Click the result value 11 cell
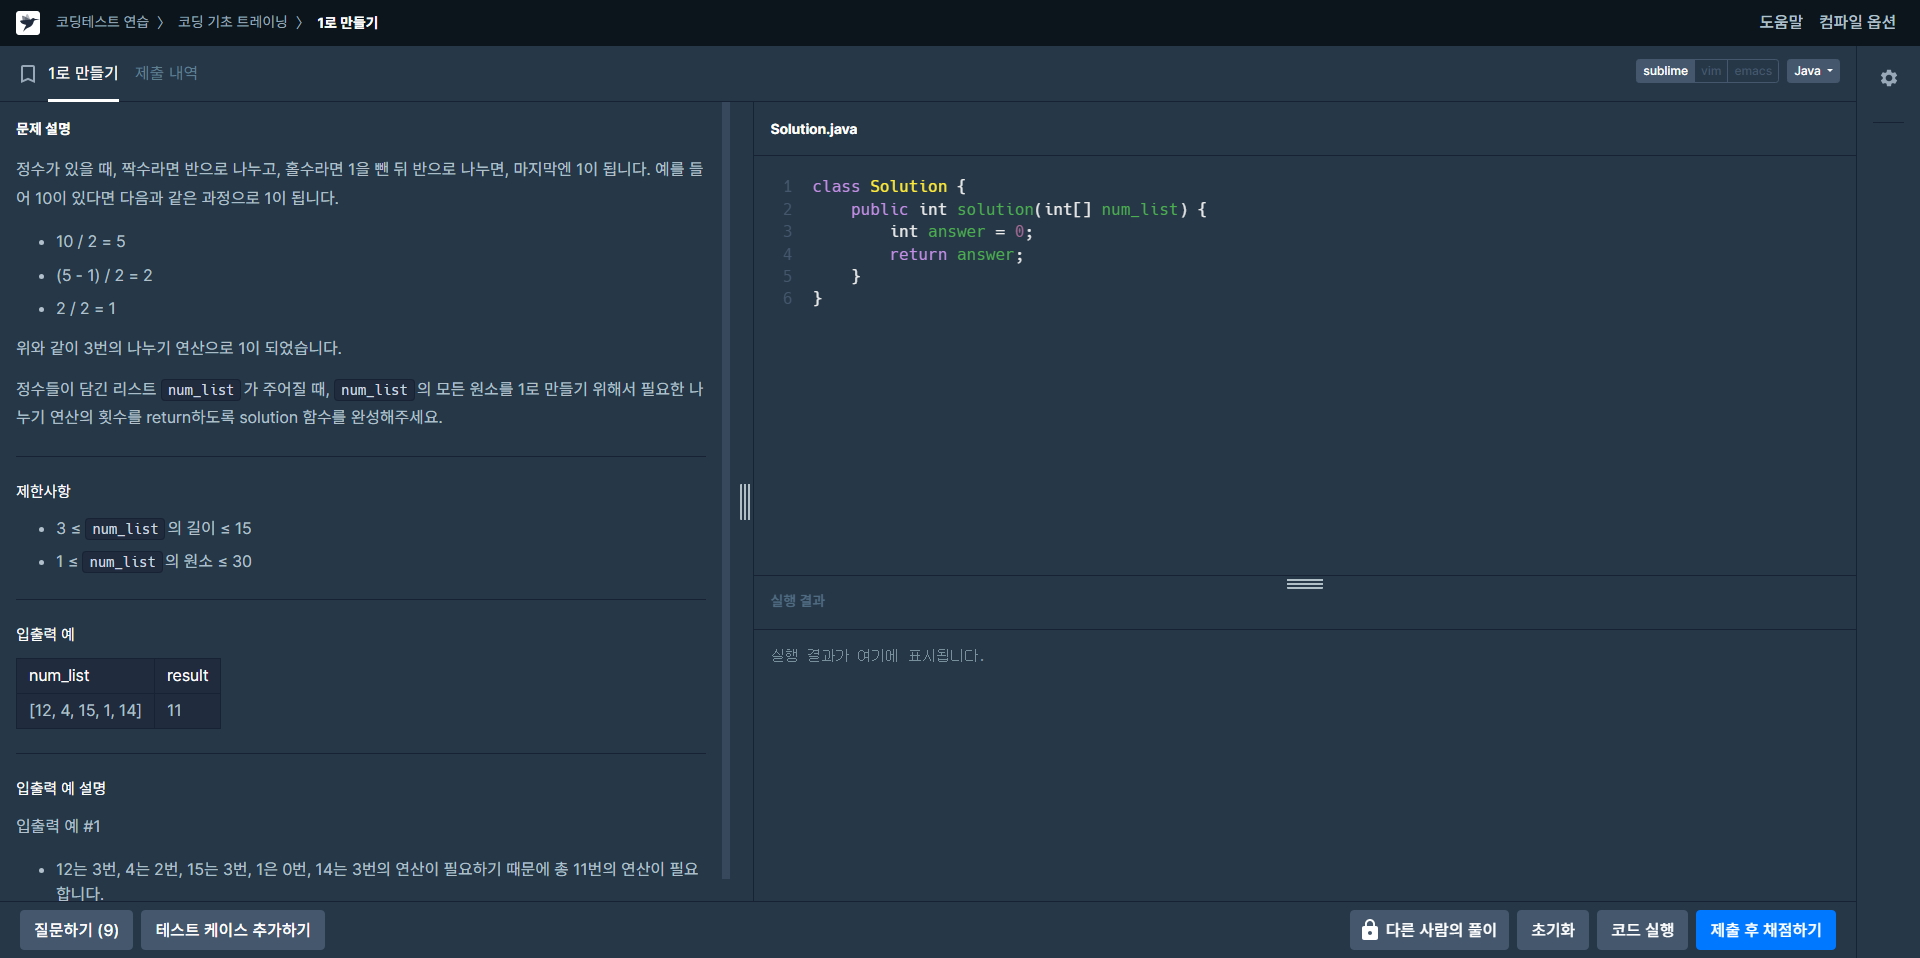Viewport: 1920px width, 958px height. click(187, 711)
